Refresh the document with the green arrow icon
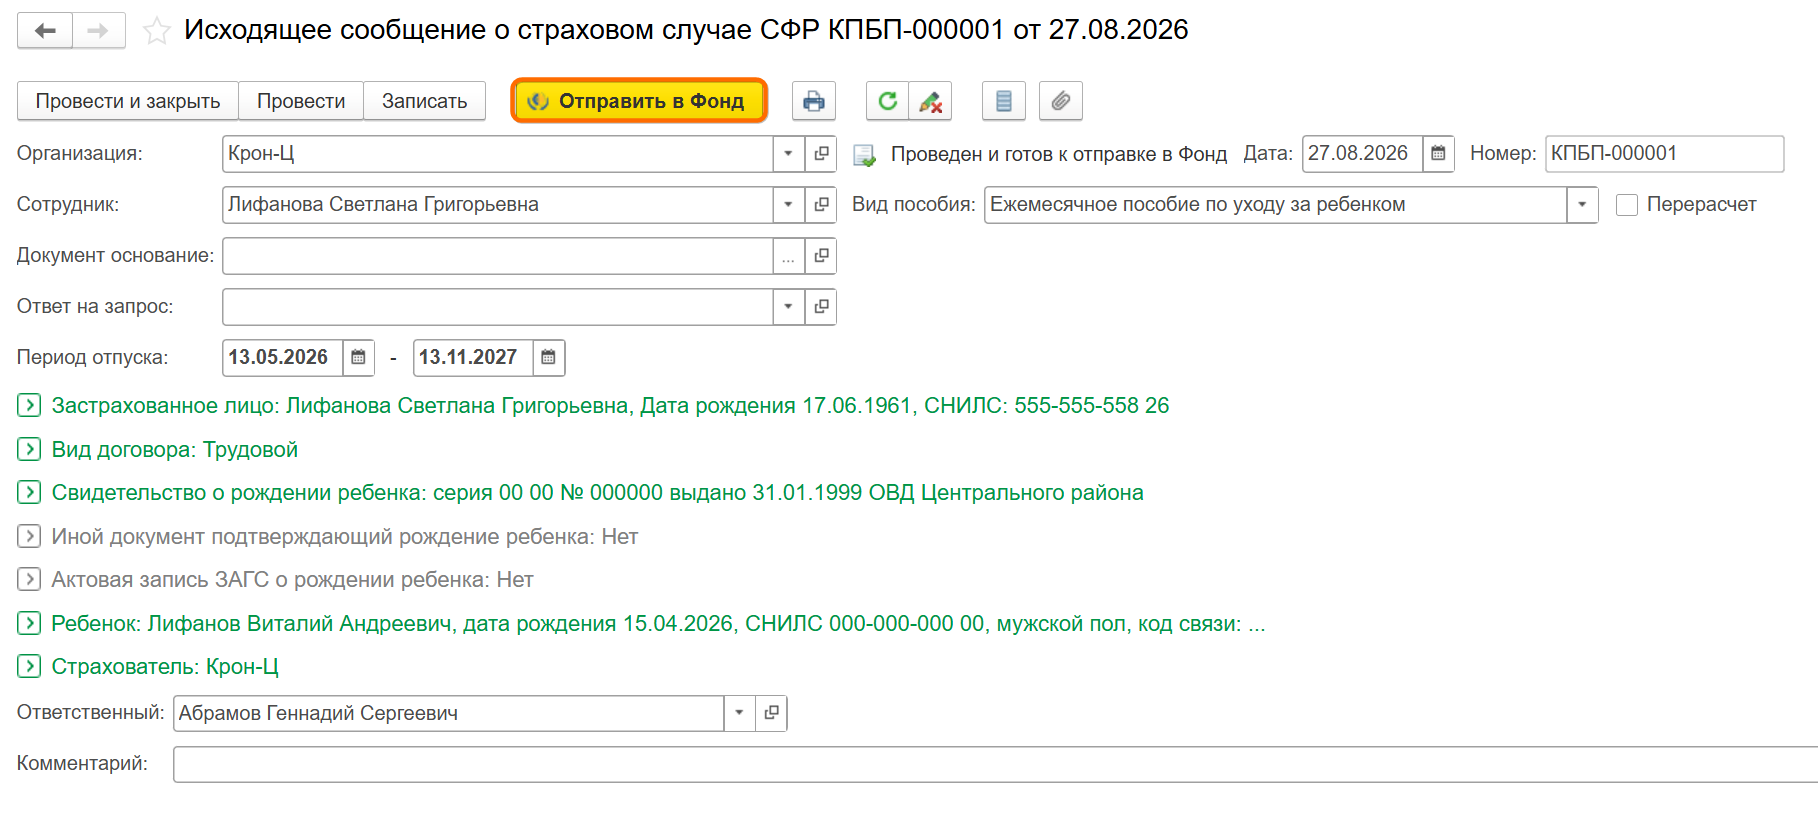This screenshot has height=837, width=1818. coord(887,101)
